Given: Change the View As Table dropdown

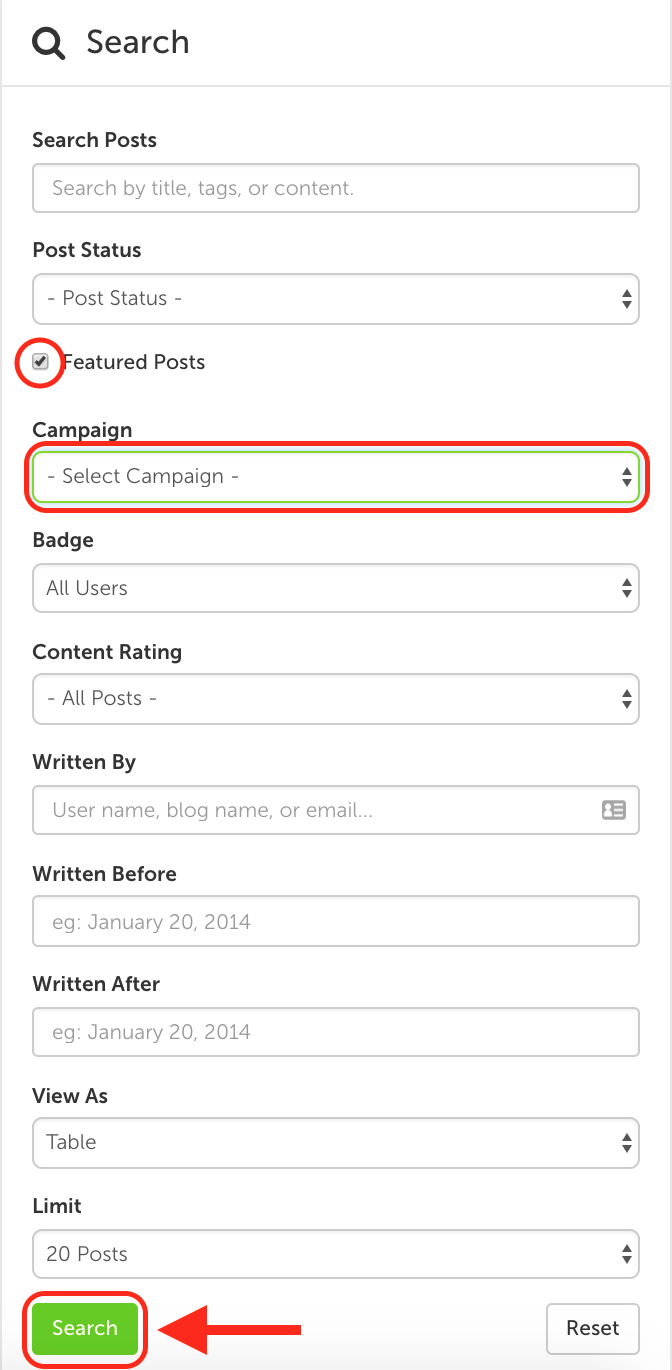Looking at the screenshot, I should 335,1142.
